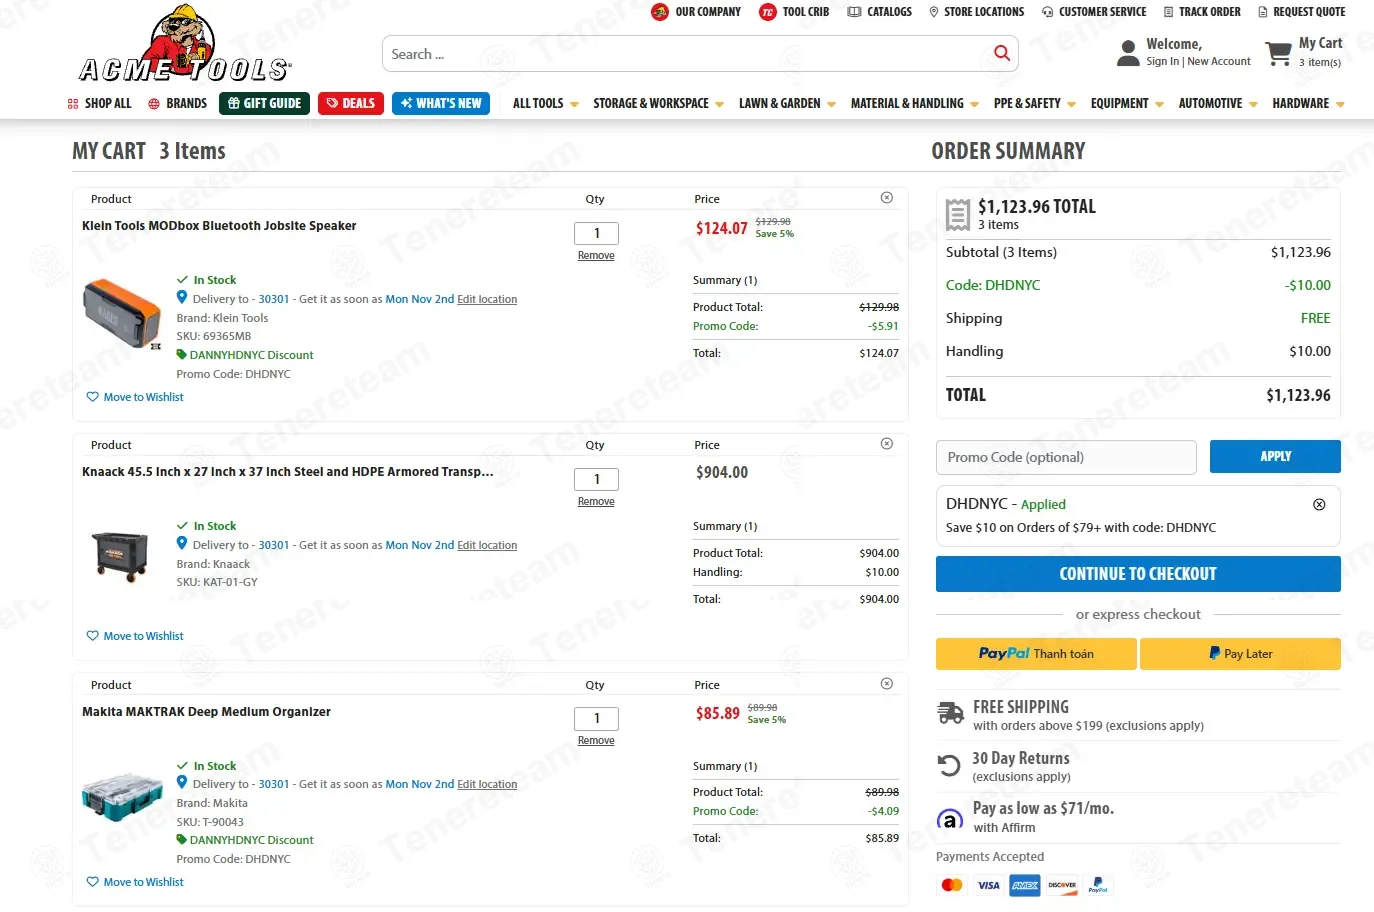1374x912 pixels.
Task: Open Makita organizer product thumbnail
Action: [122, 797]
